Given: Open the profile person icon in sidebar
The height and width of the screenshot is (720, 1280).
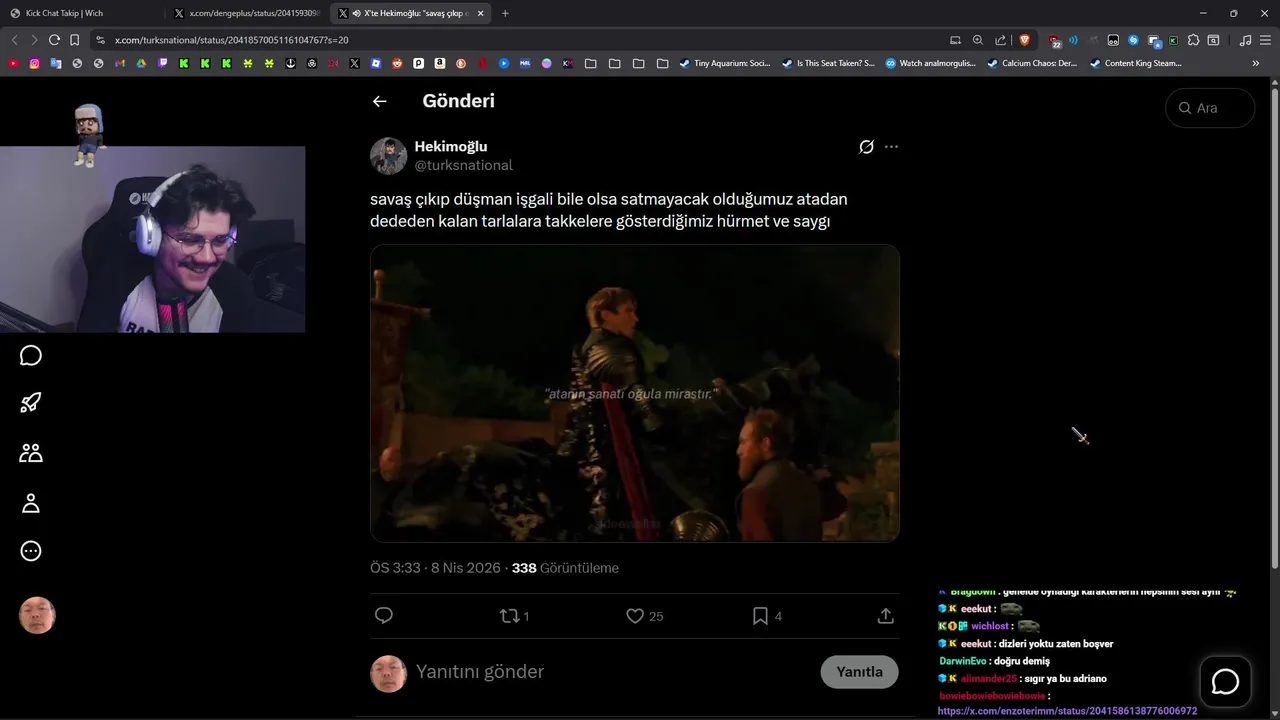Looking at the screenshot, I should (31, 503).
